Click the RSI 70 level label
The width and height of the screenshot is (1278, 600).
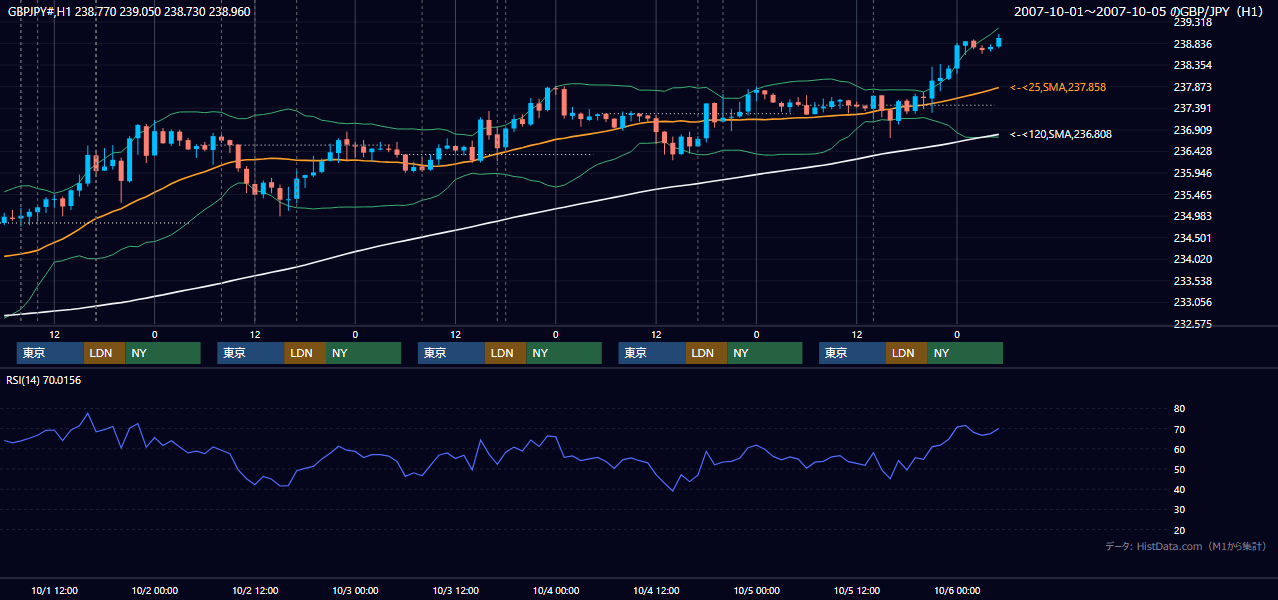pyautogui.click(x=1179, y=429)
